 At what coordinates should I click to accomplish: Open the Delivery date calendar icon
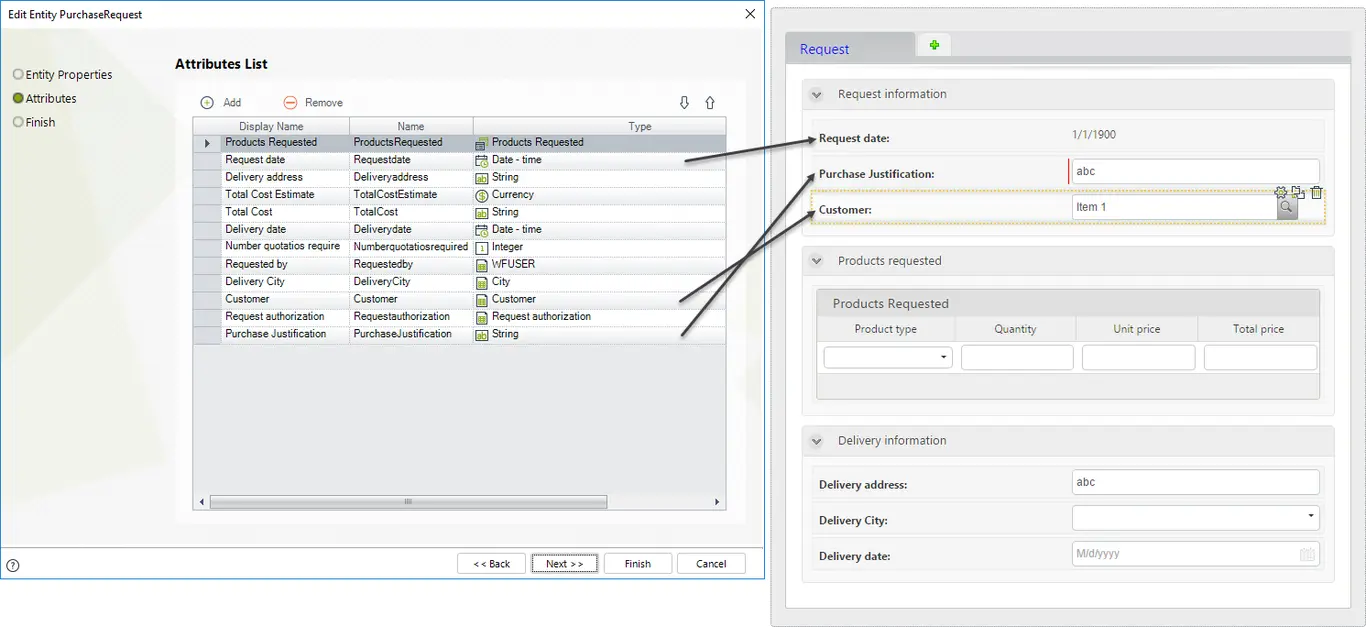1306,554
